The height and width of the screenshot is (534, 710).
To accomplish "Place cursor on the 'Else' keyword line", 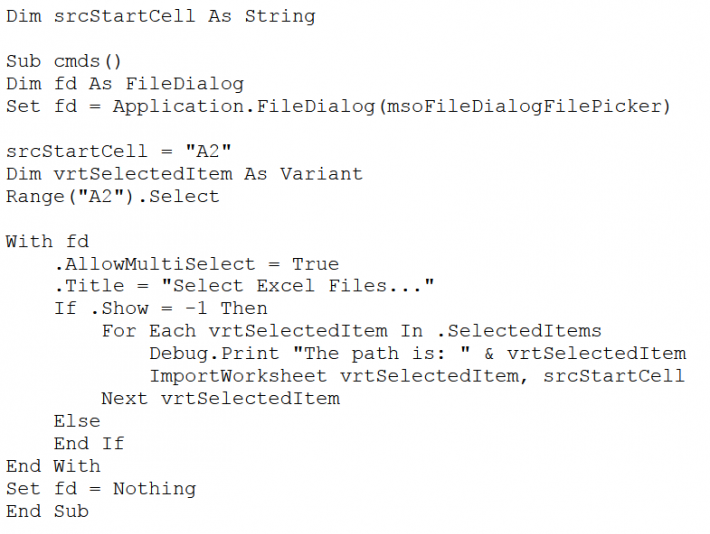I will tap(77, 421).
